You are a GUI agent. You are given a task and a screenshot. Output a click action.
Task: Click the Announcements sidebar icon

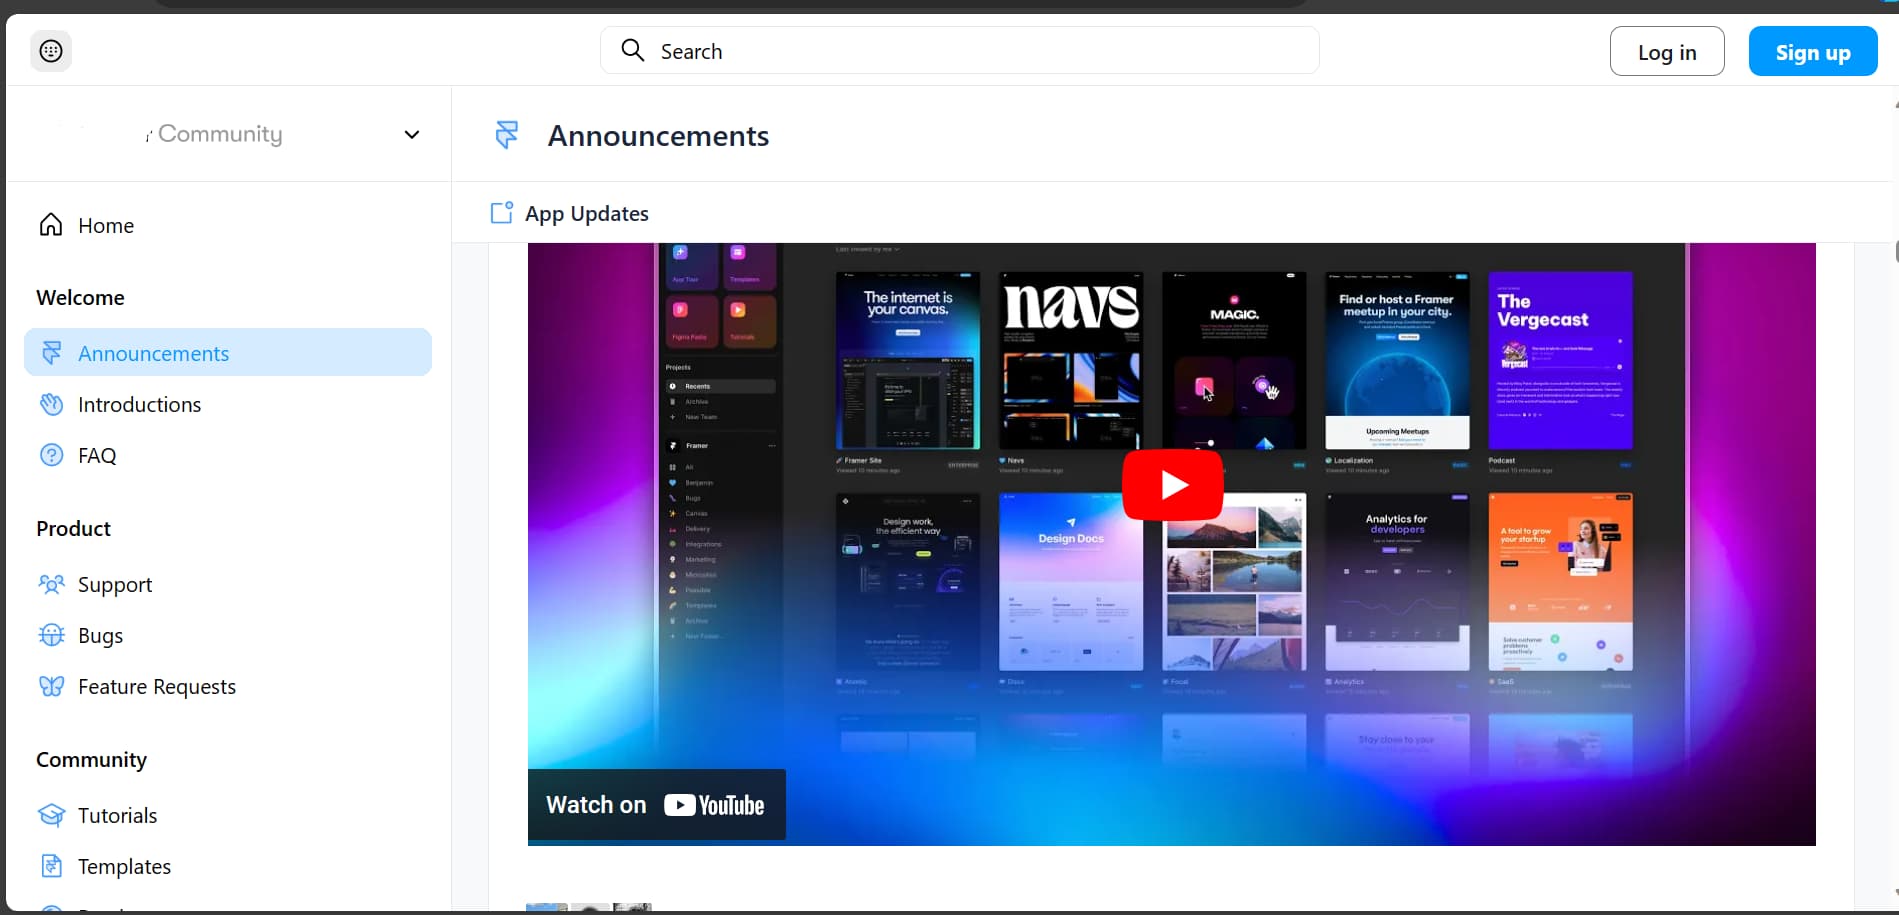(51, 353)
